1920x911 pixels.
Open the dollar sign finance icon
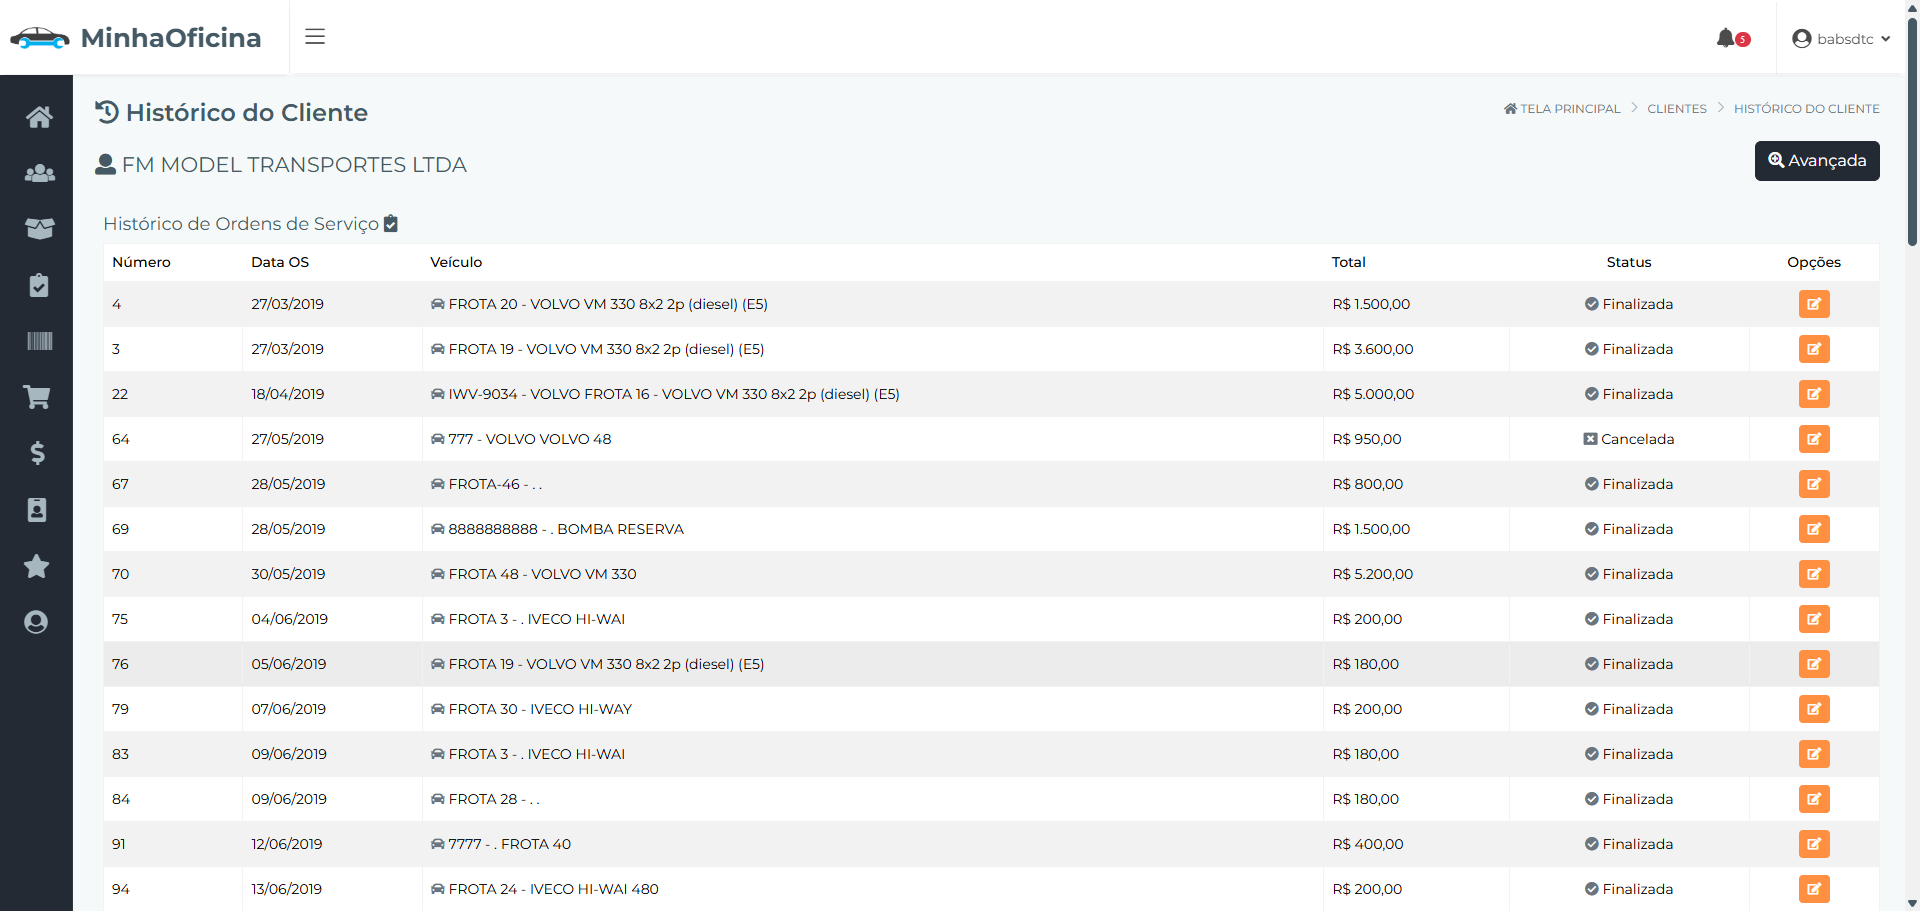[37, 453]
